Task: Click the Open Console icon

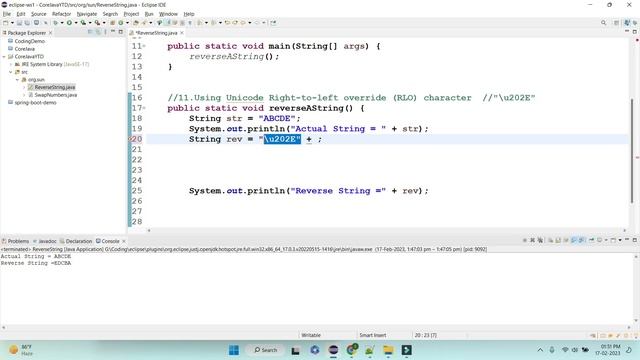Action: click(613, 240)
